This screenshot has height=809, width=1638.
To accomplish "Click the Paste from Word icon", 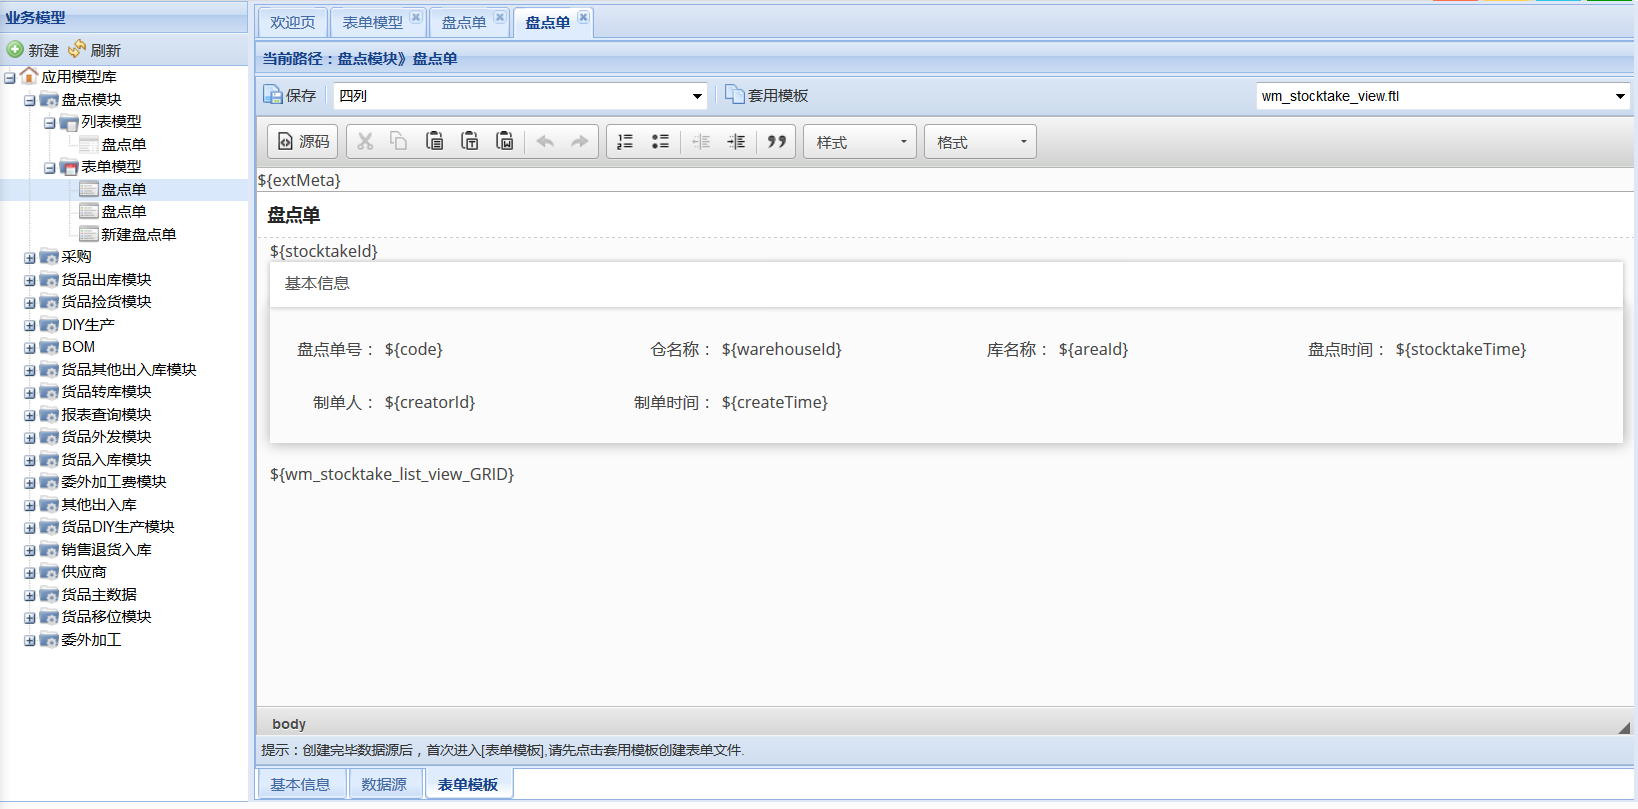I will (505, 142).
